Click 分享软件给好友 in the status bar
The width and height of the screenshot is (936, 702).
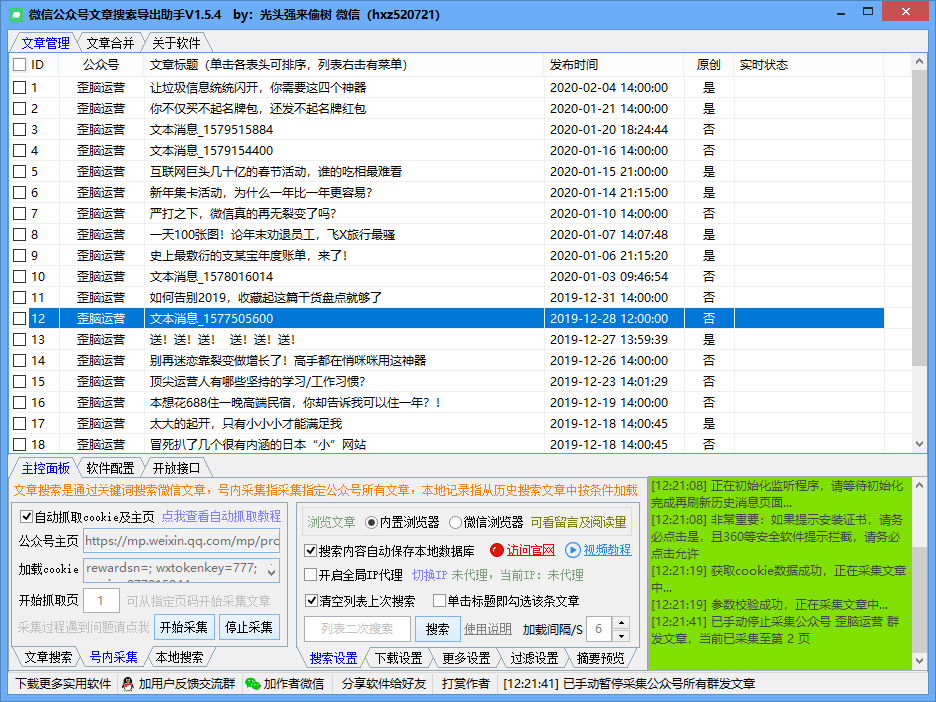(x=384, y=683)
